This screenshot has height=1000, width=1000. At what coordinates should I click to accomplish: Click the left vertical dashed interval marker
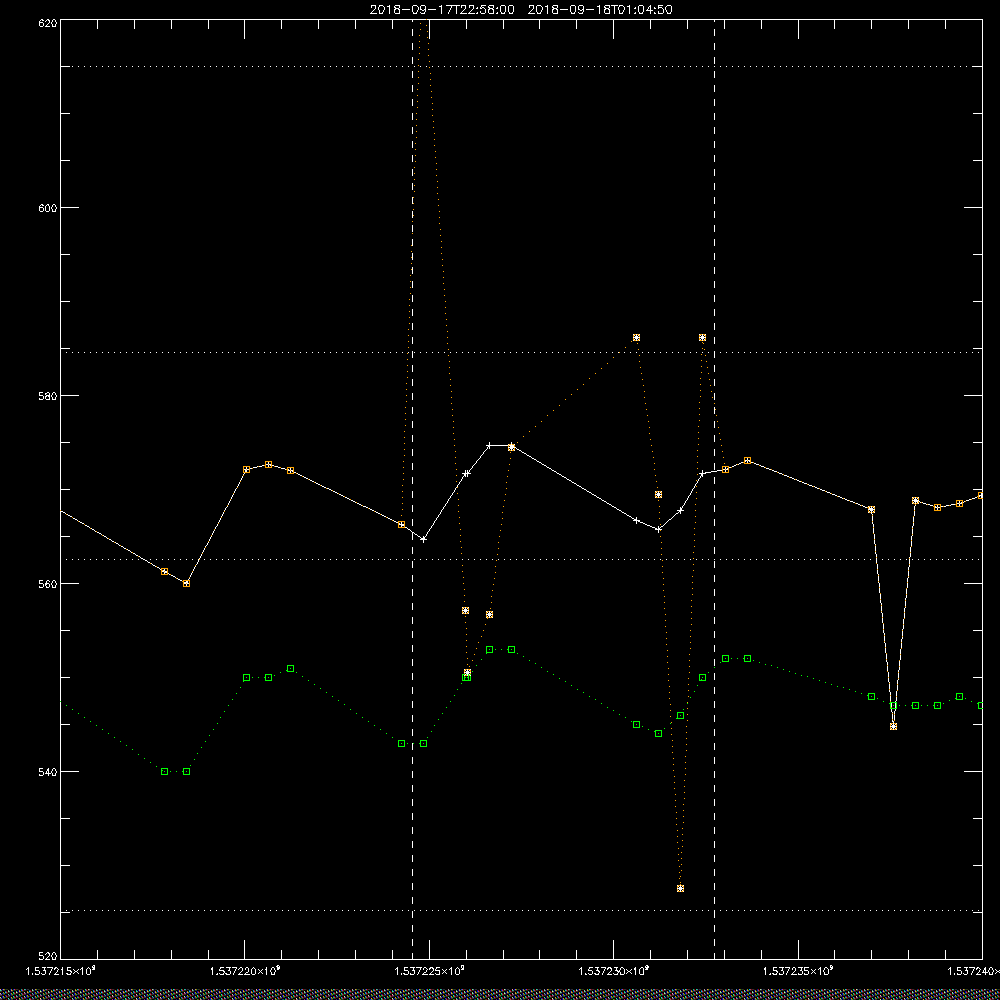[x=413, y=489]
